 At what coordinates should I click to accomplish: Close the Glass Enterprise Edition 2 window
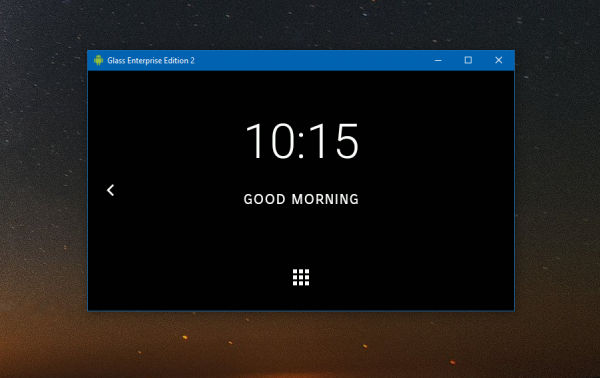[x=498, y=60]
